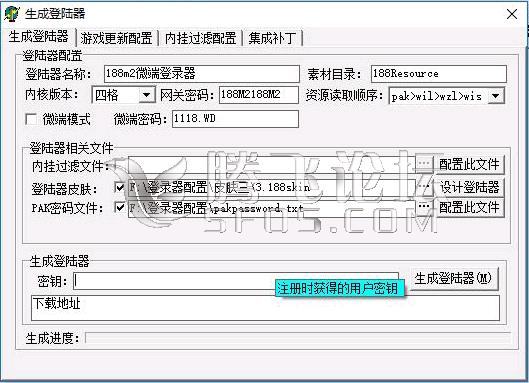Click the 生成进度 progress bar
The height and width of the screenshot is (383, 529).
(x=298, y=337)
